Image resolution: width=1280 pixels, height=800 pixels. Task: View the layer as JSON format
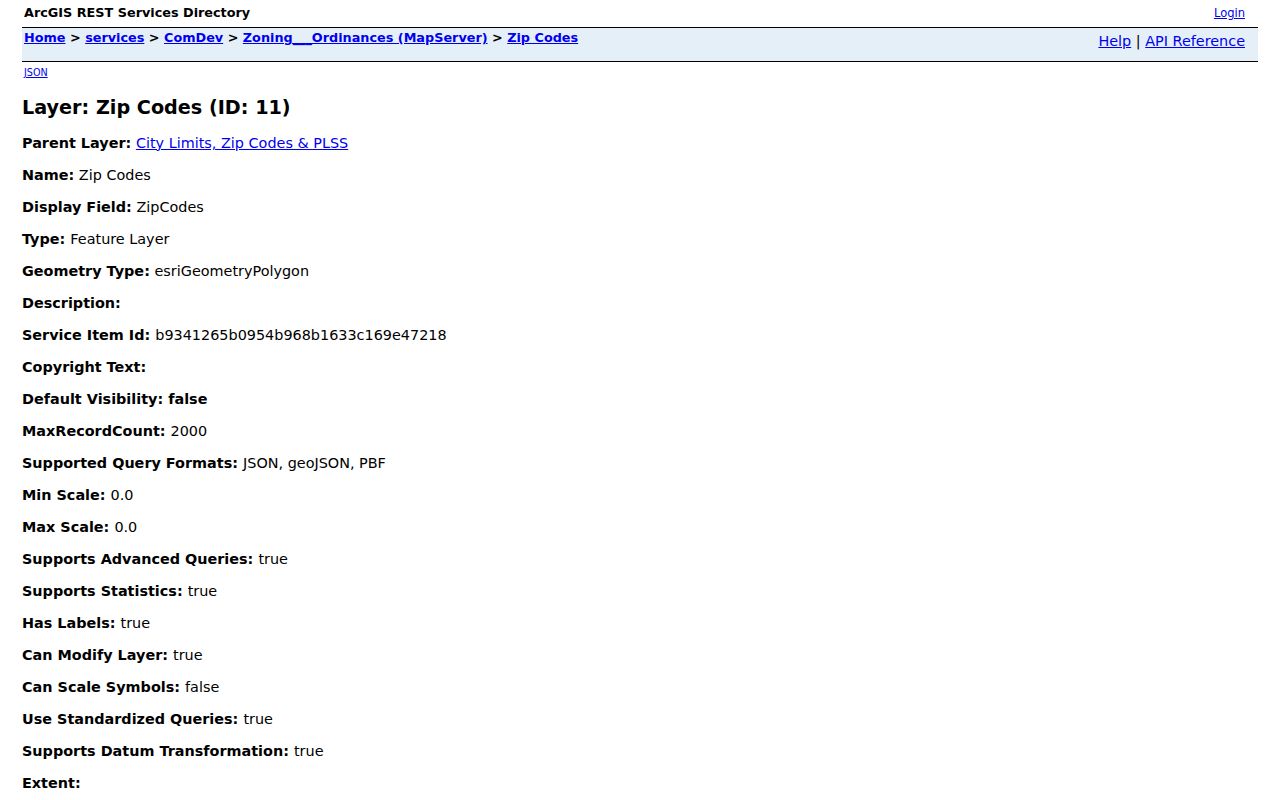(35, 72)
